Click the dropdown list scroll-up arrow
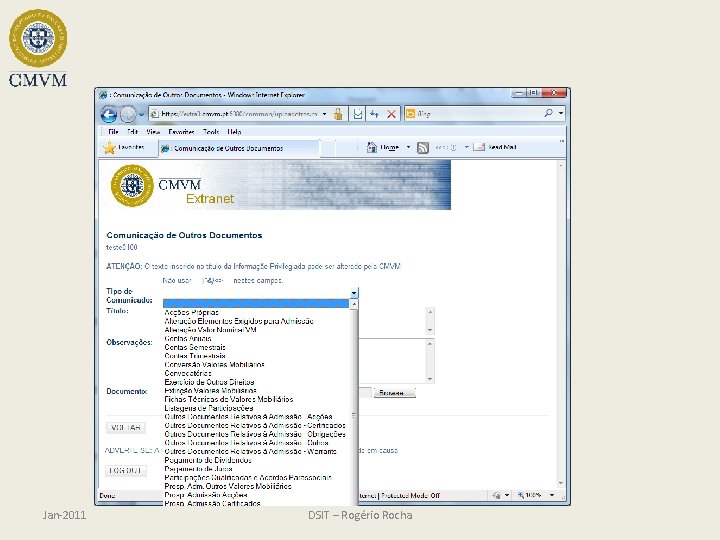Screen dimensions: 720x540 coord(354,304)
